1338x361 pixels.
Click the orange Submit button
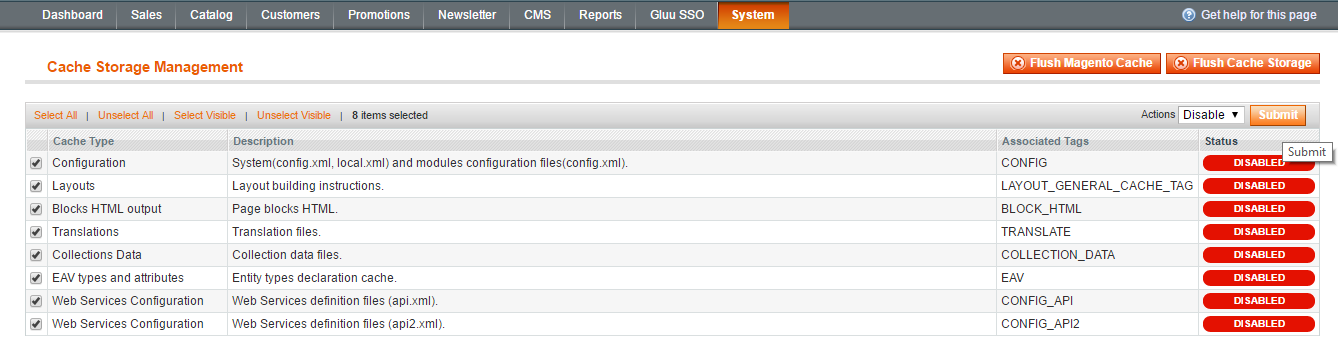tap(1278, 115)
